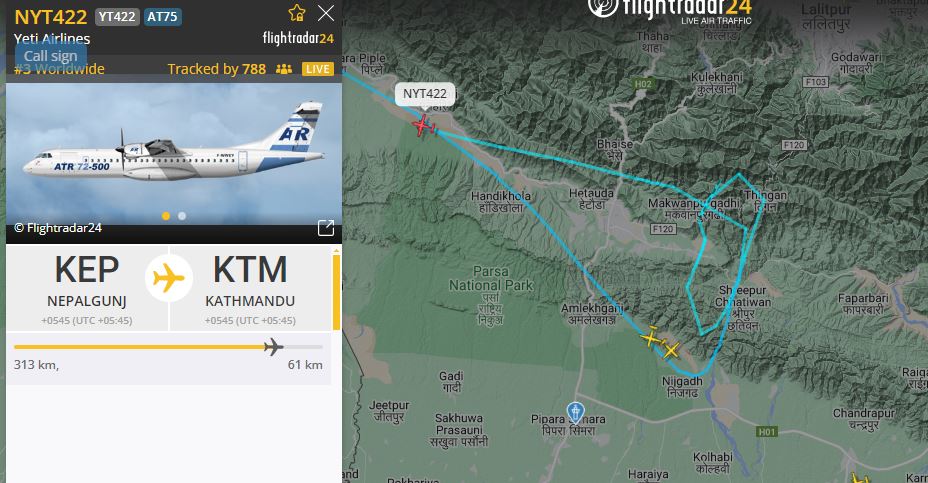Open aircraft photo in external link icon

tap(326, 228)
